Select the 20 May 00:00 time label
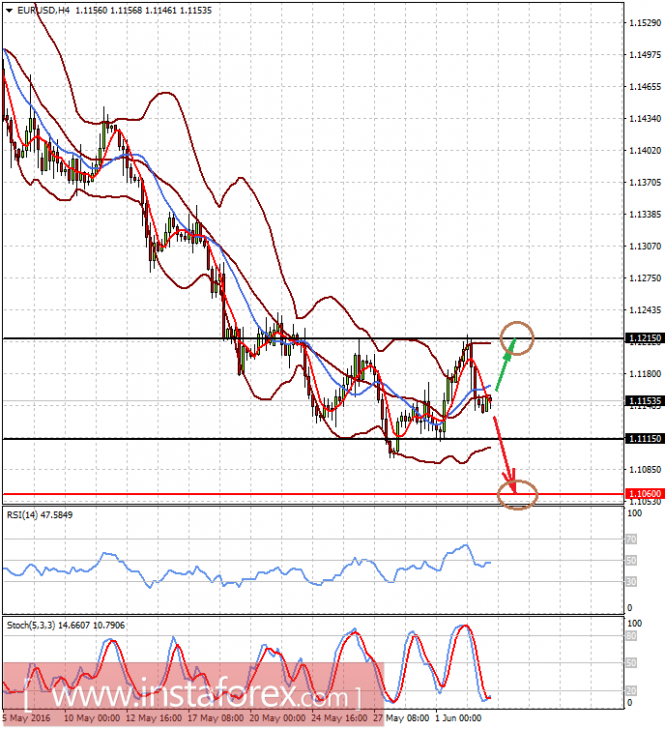This screenshot has height=729, width=665. [277, 718]
